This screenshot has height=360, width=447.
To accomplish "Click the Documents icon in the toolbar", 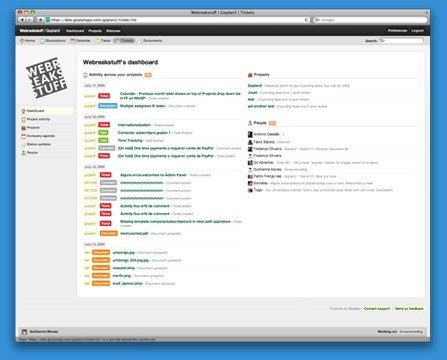I will tap(140, 41).
